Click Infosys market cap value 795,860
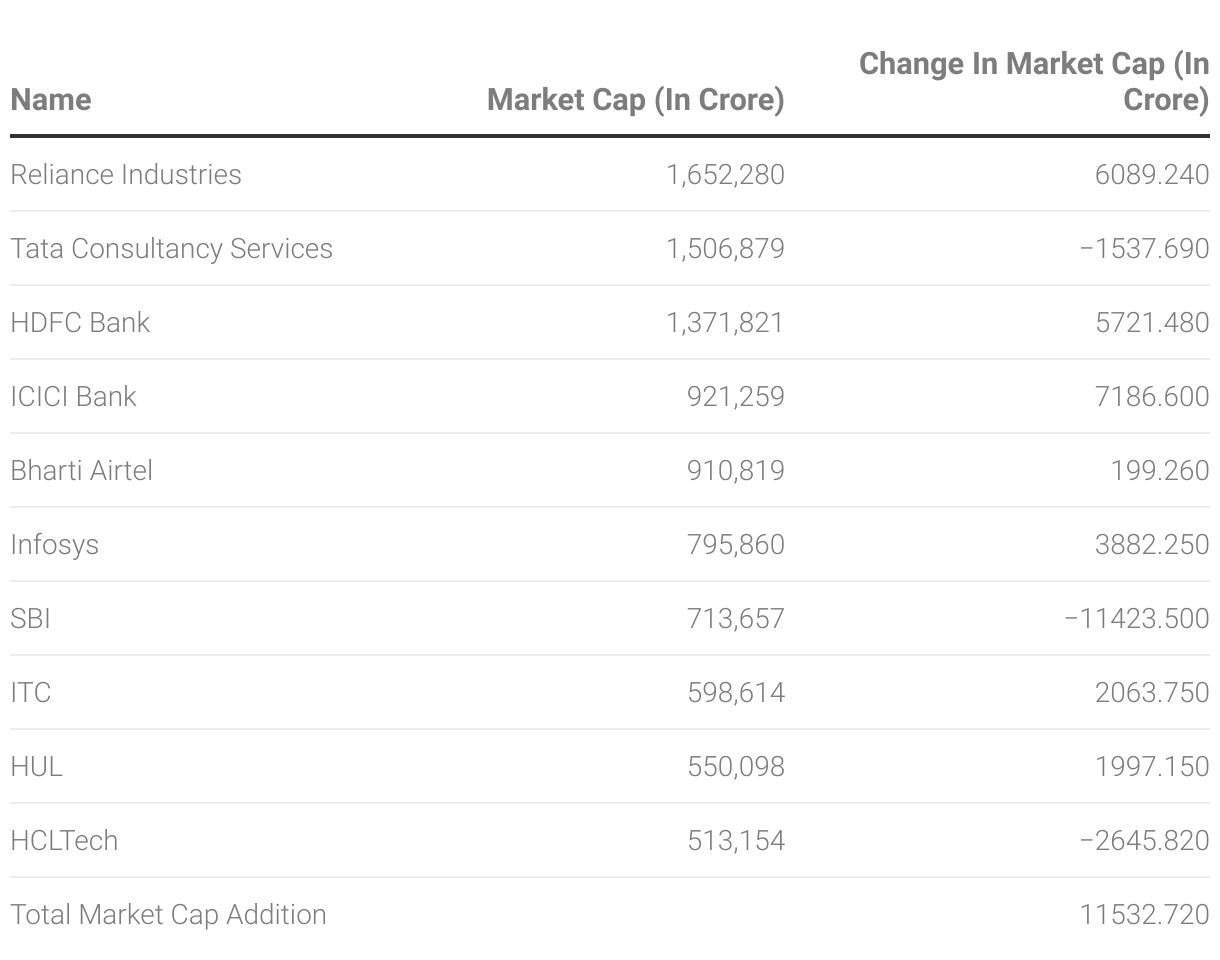1220x960 pixels. point(735,545)
